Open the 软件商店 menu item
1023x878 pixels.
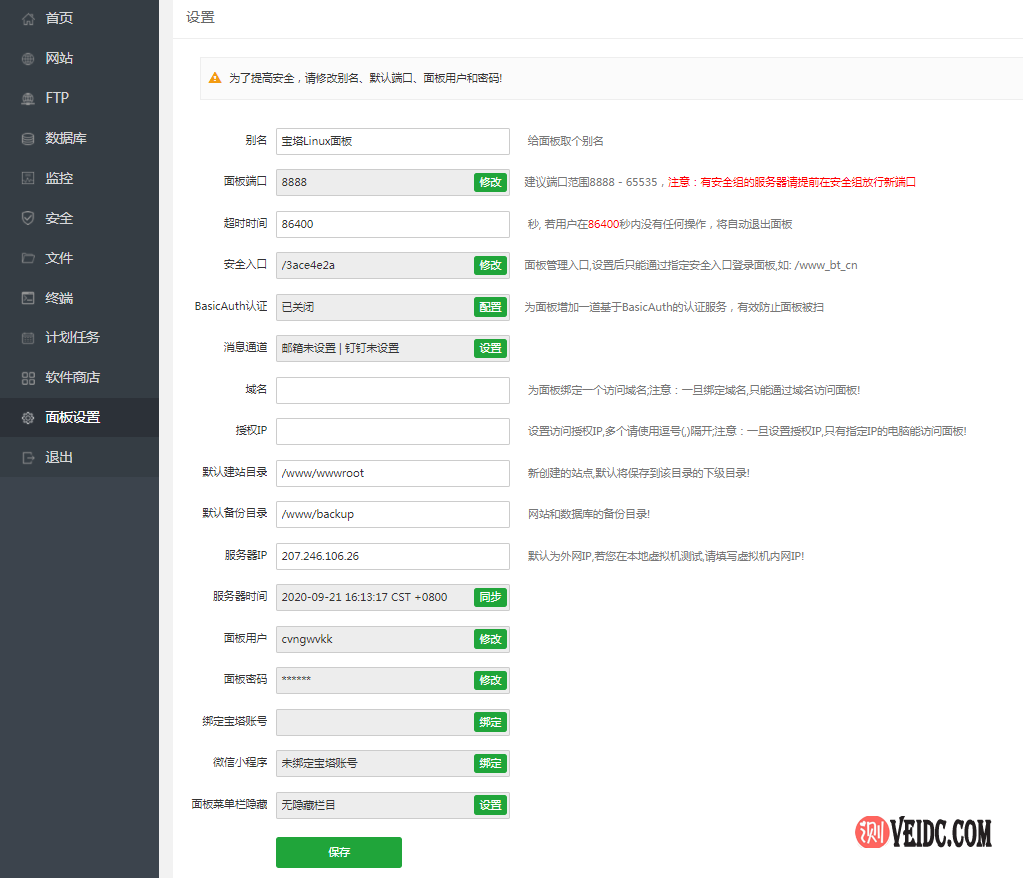coord(72,378)
